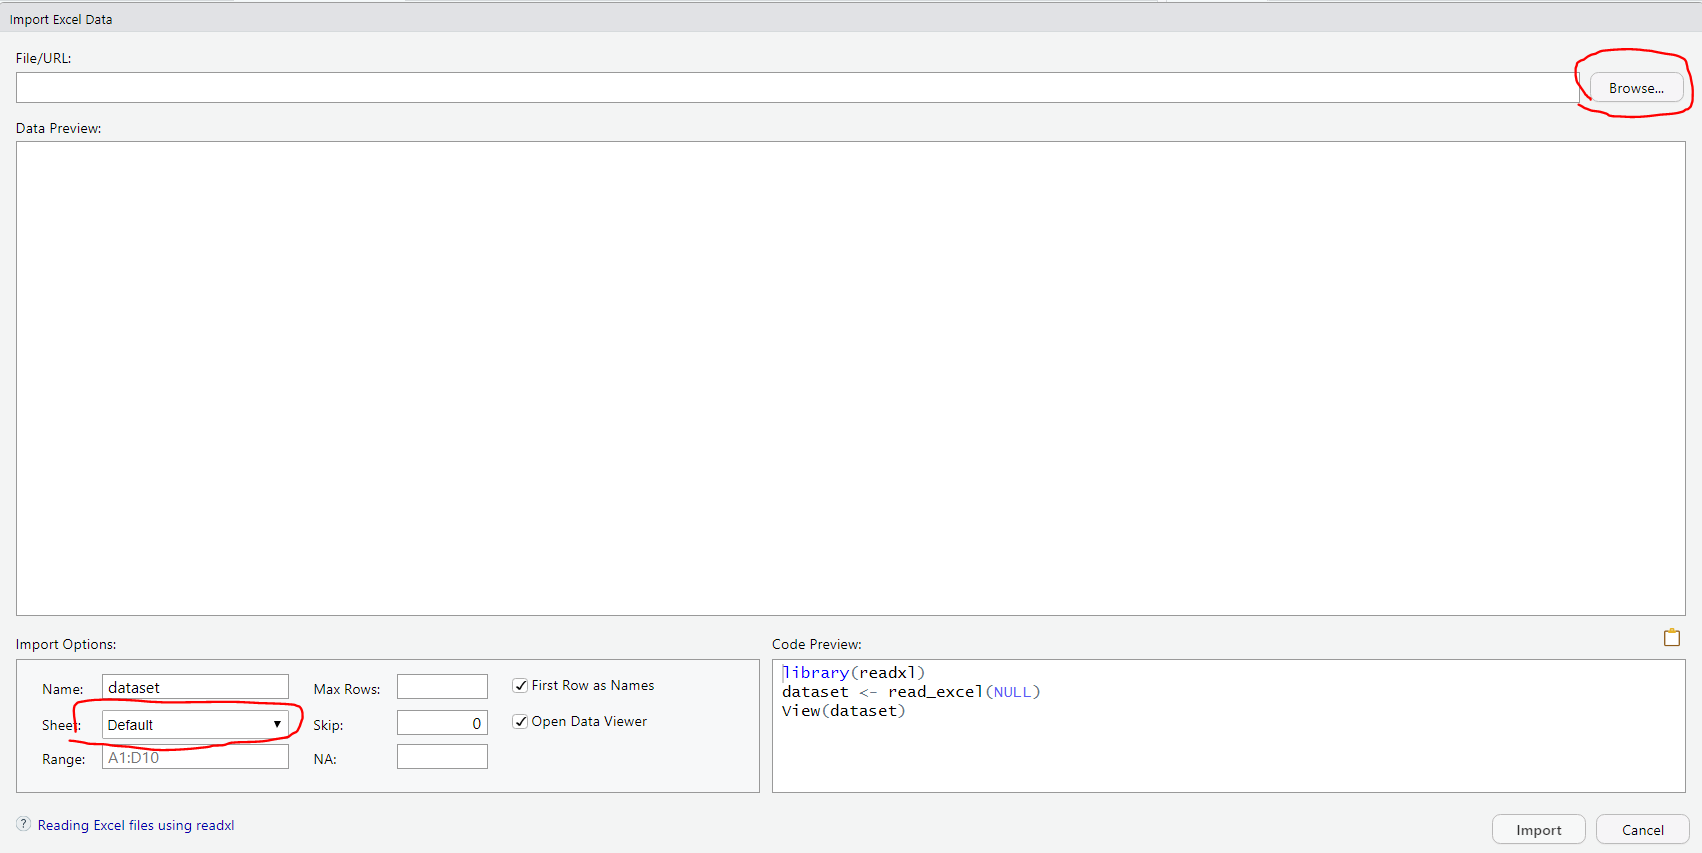Toggle Open Data Viewer checkbox
The image size is (1702, 853).
(520, 721)
